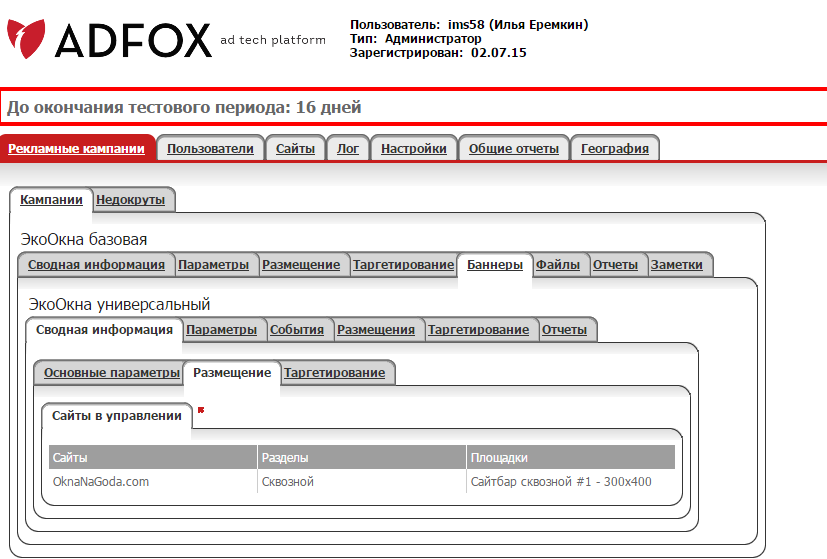Screen dimensions: 827x559
Task: Click the ADFOX shield logo icon
Action: point(25,38)
